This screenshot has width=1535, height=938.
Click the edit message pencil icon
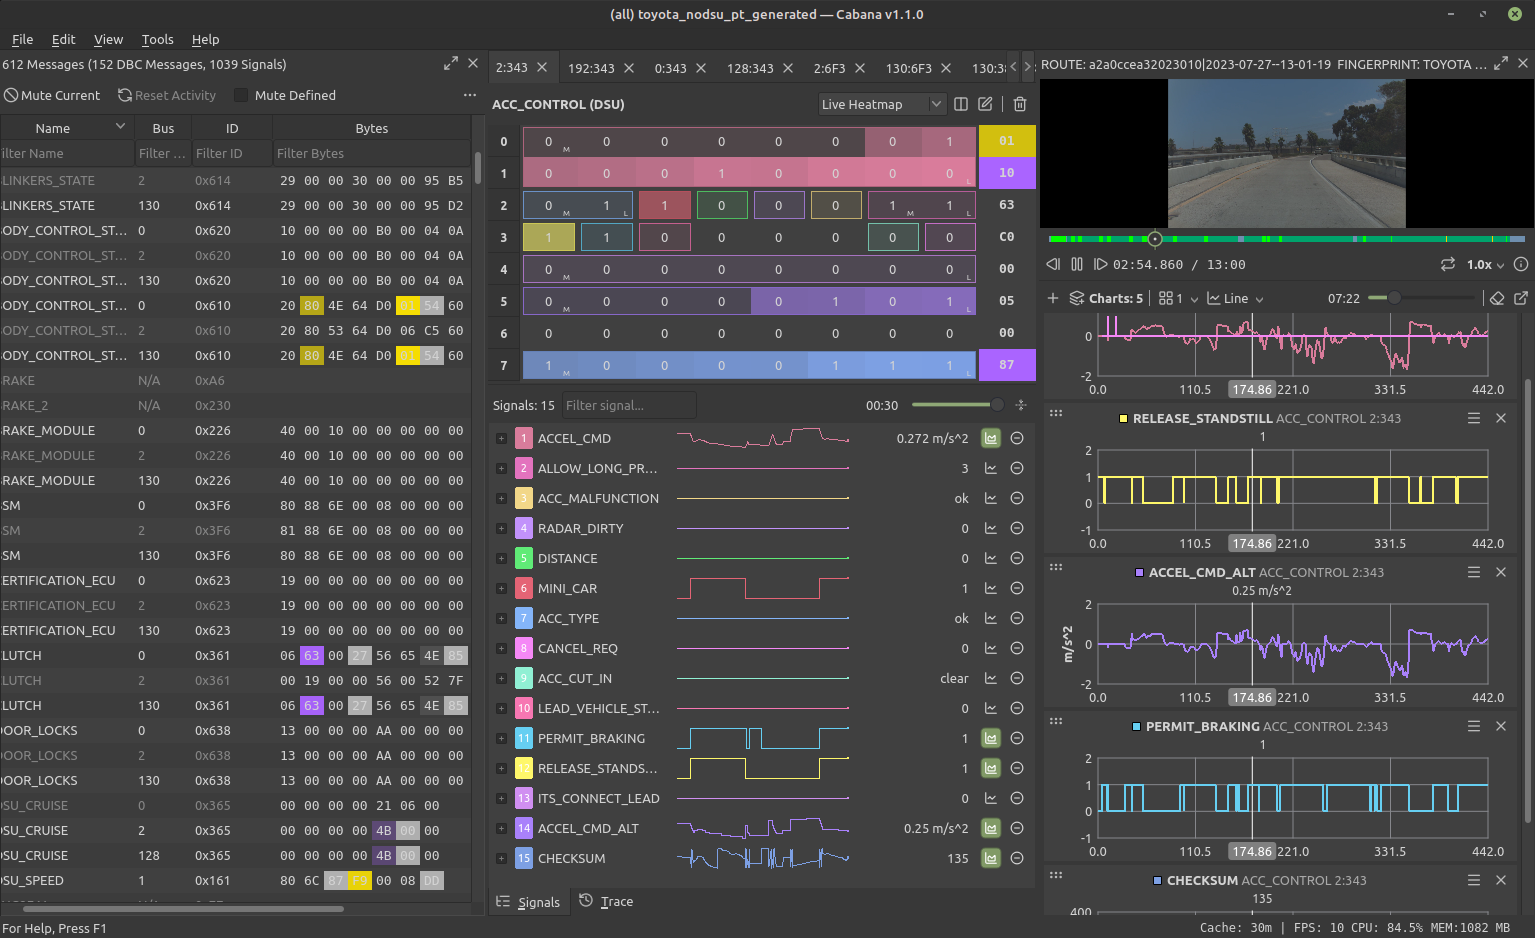pyautogui.click(x=985, y=104)
